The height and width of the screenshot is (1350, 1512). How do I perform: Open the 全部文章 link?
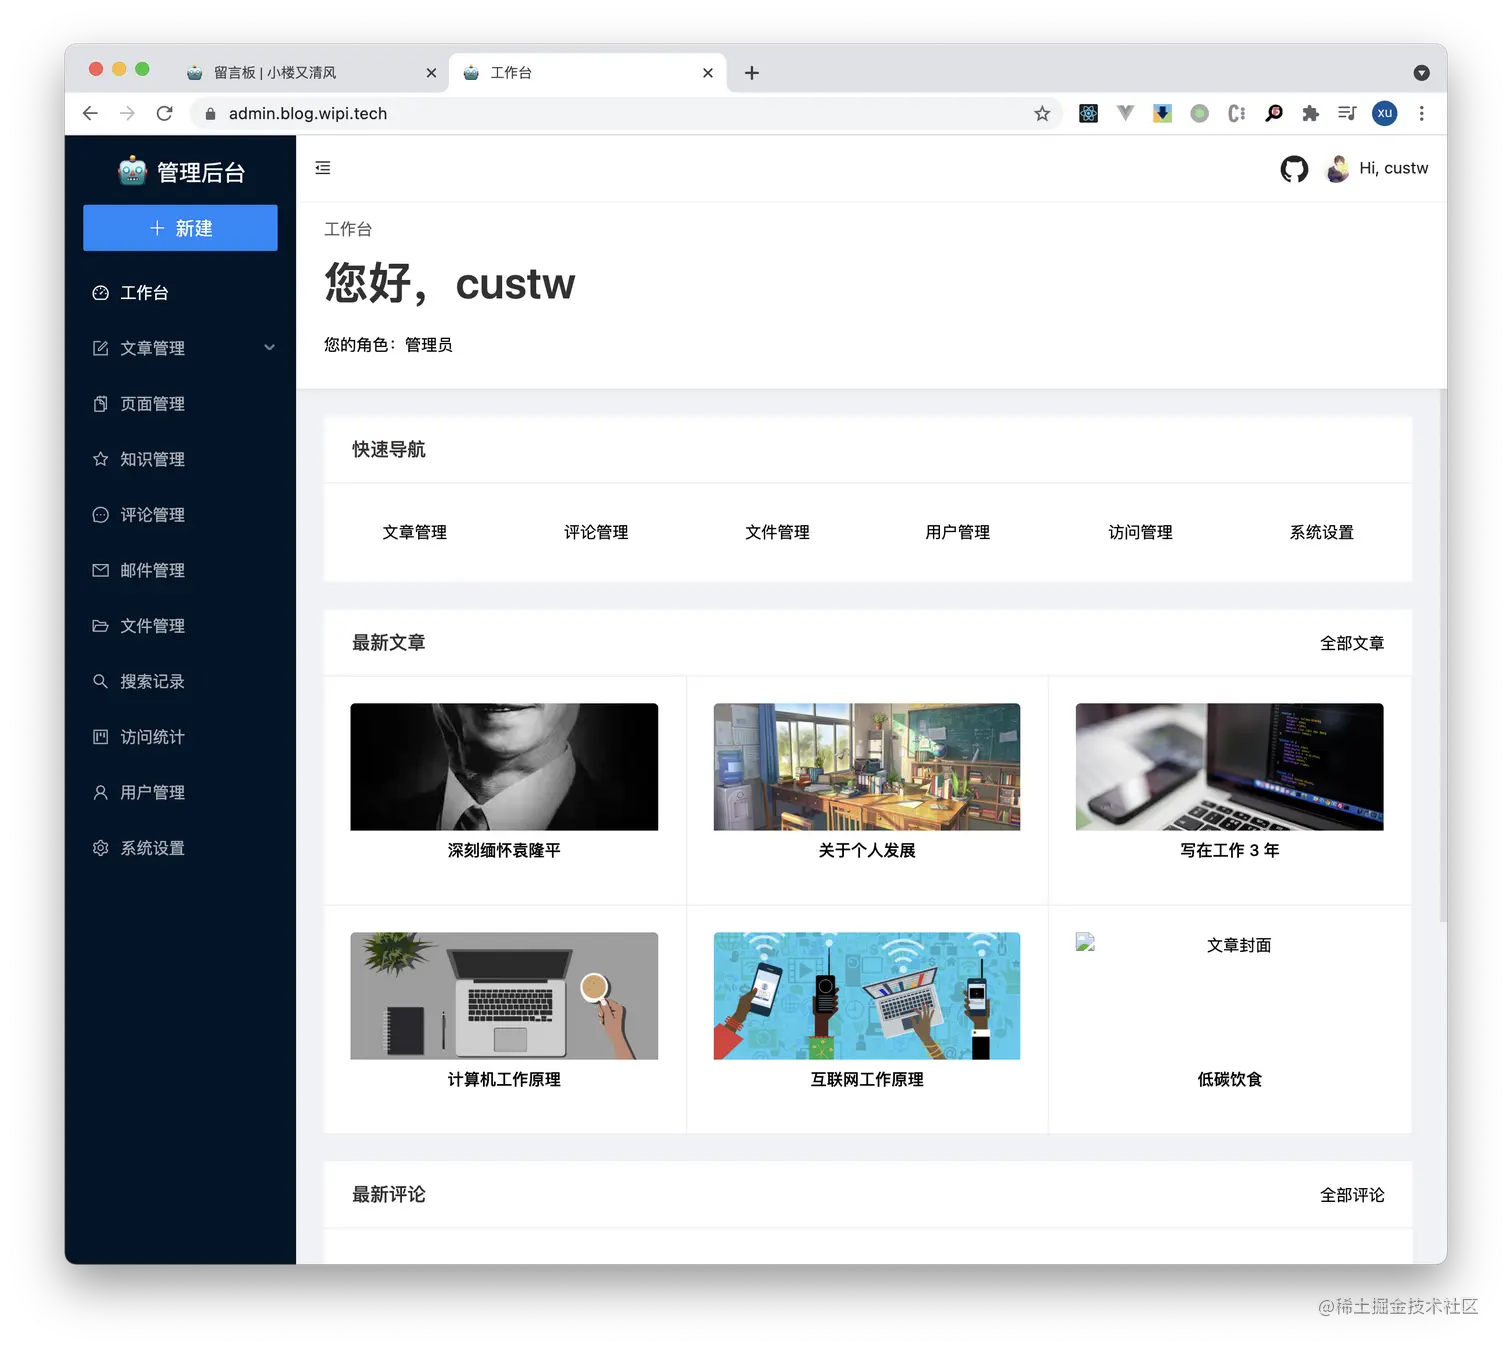1352,643
